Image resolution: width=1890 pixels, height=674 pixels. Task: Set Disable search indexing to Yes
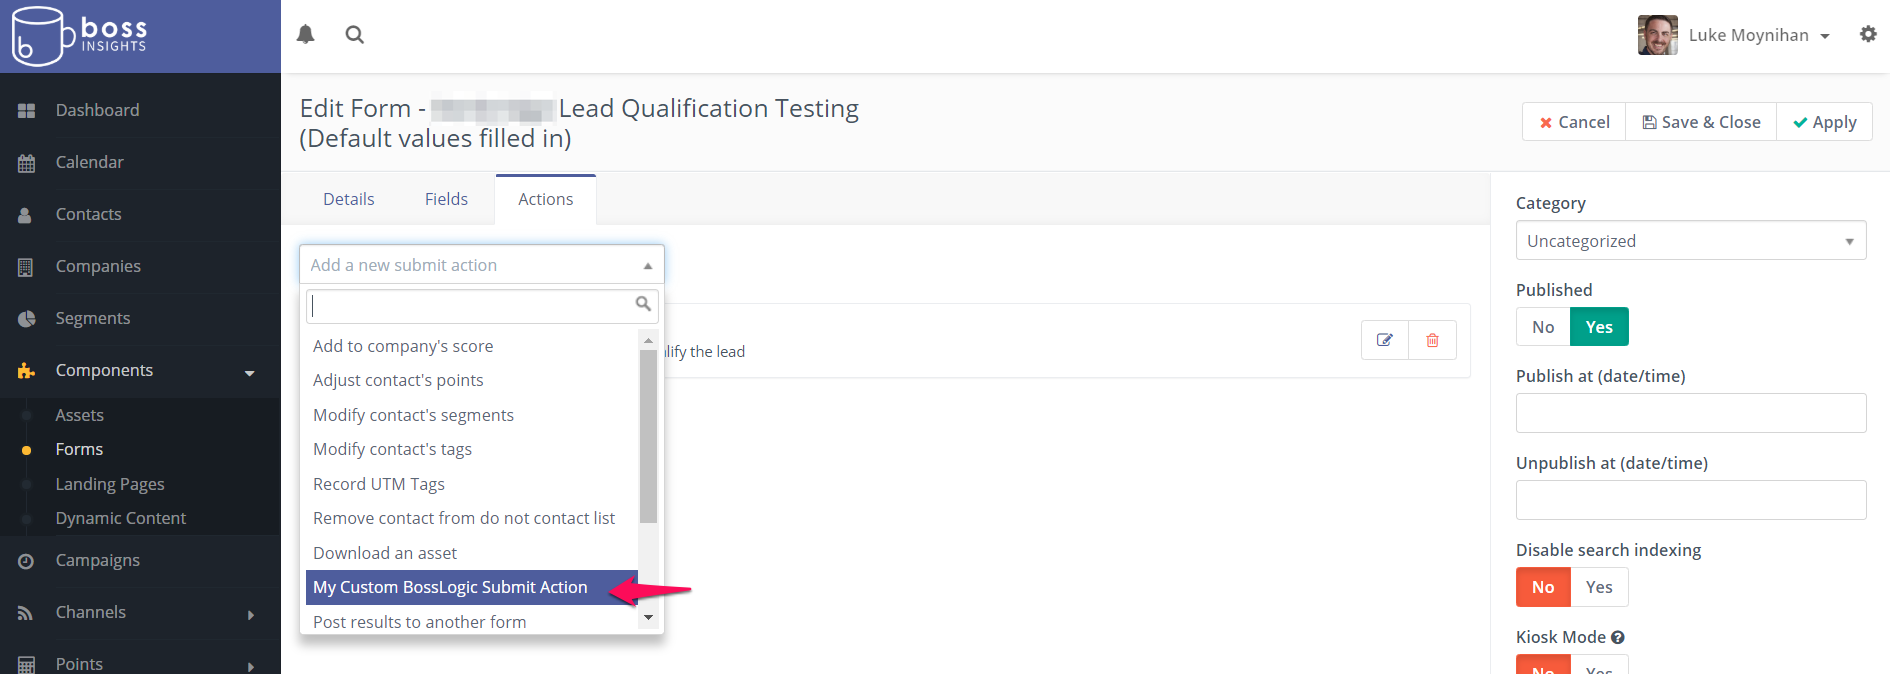(x=1598, y=587)
